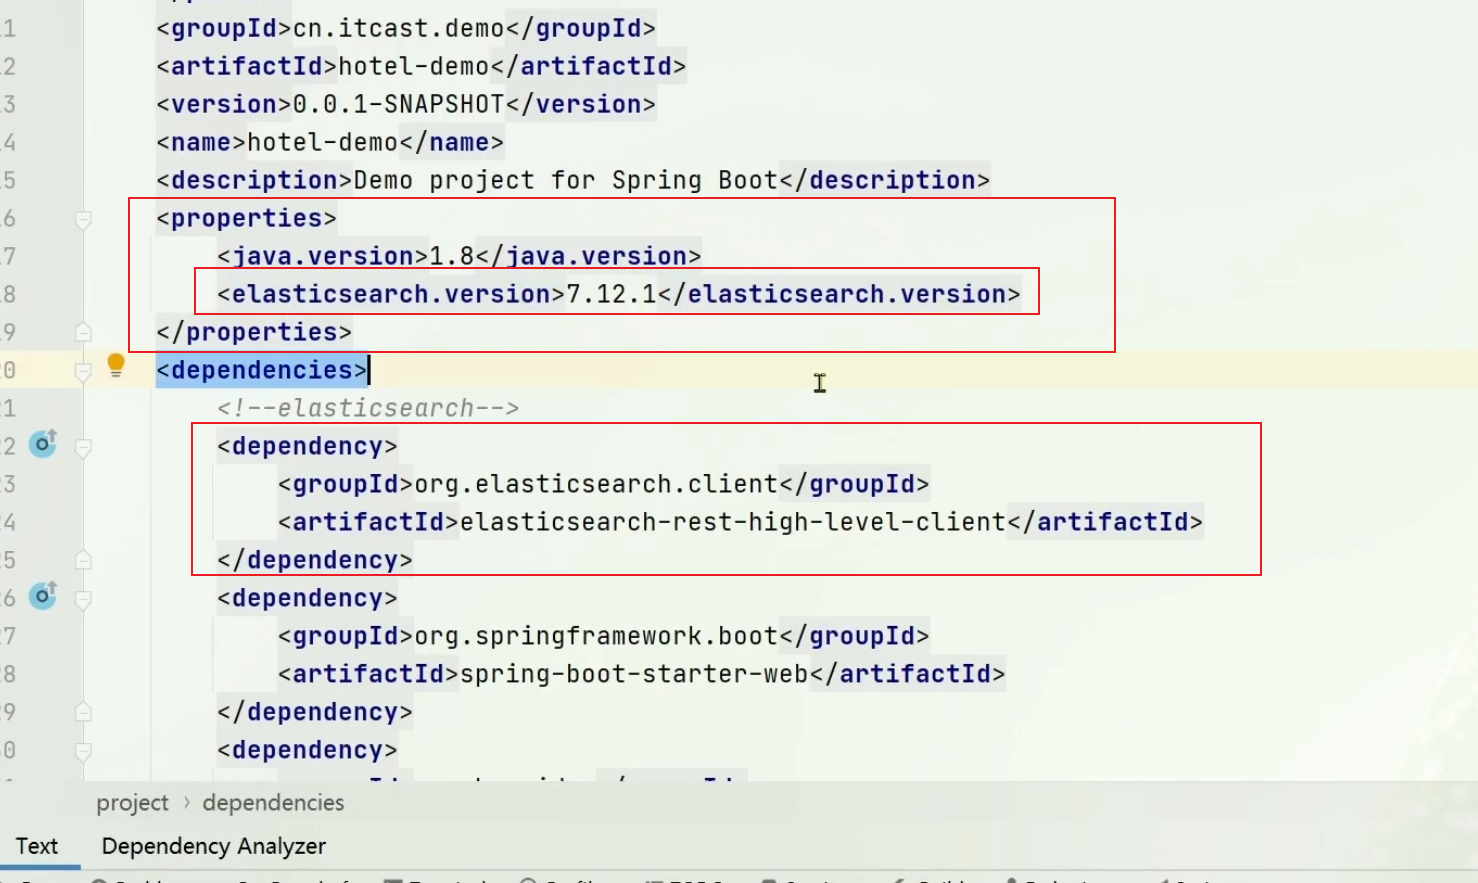The height and width of the screenshot is (883, 1478).
Task: Click artifactId elasticsearch-rest-high-level-client line
Action: 740,522
